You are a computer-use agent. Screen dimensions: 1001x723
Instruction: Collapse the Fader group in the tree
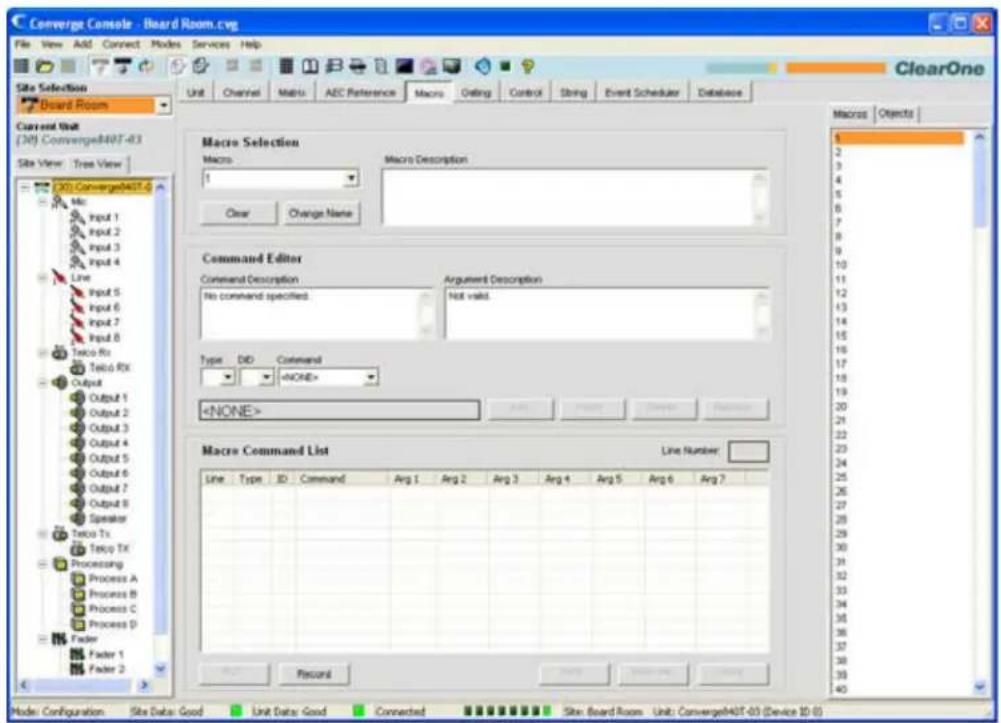(x=43, y=639)
